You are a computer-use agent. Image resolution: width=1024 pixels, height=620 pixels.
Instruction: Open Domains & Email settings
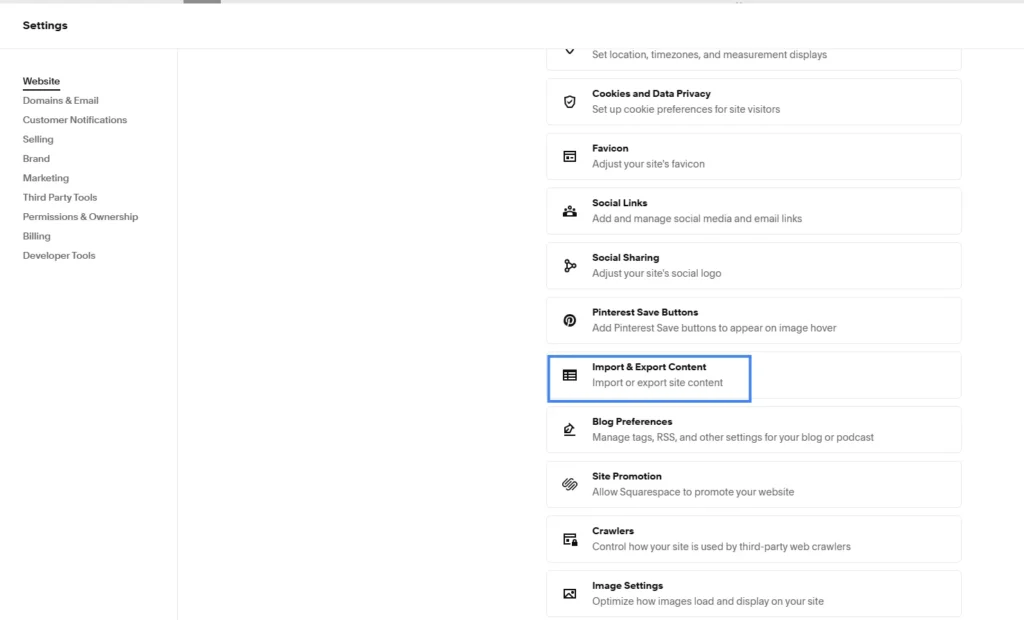61,101
